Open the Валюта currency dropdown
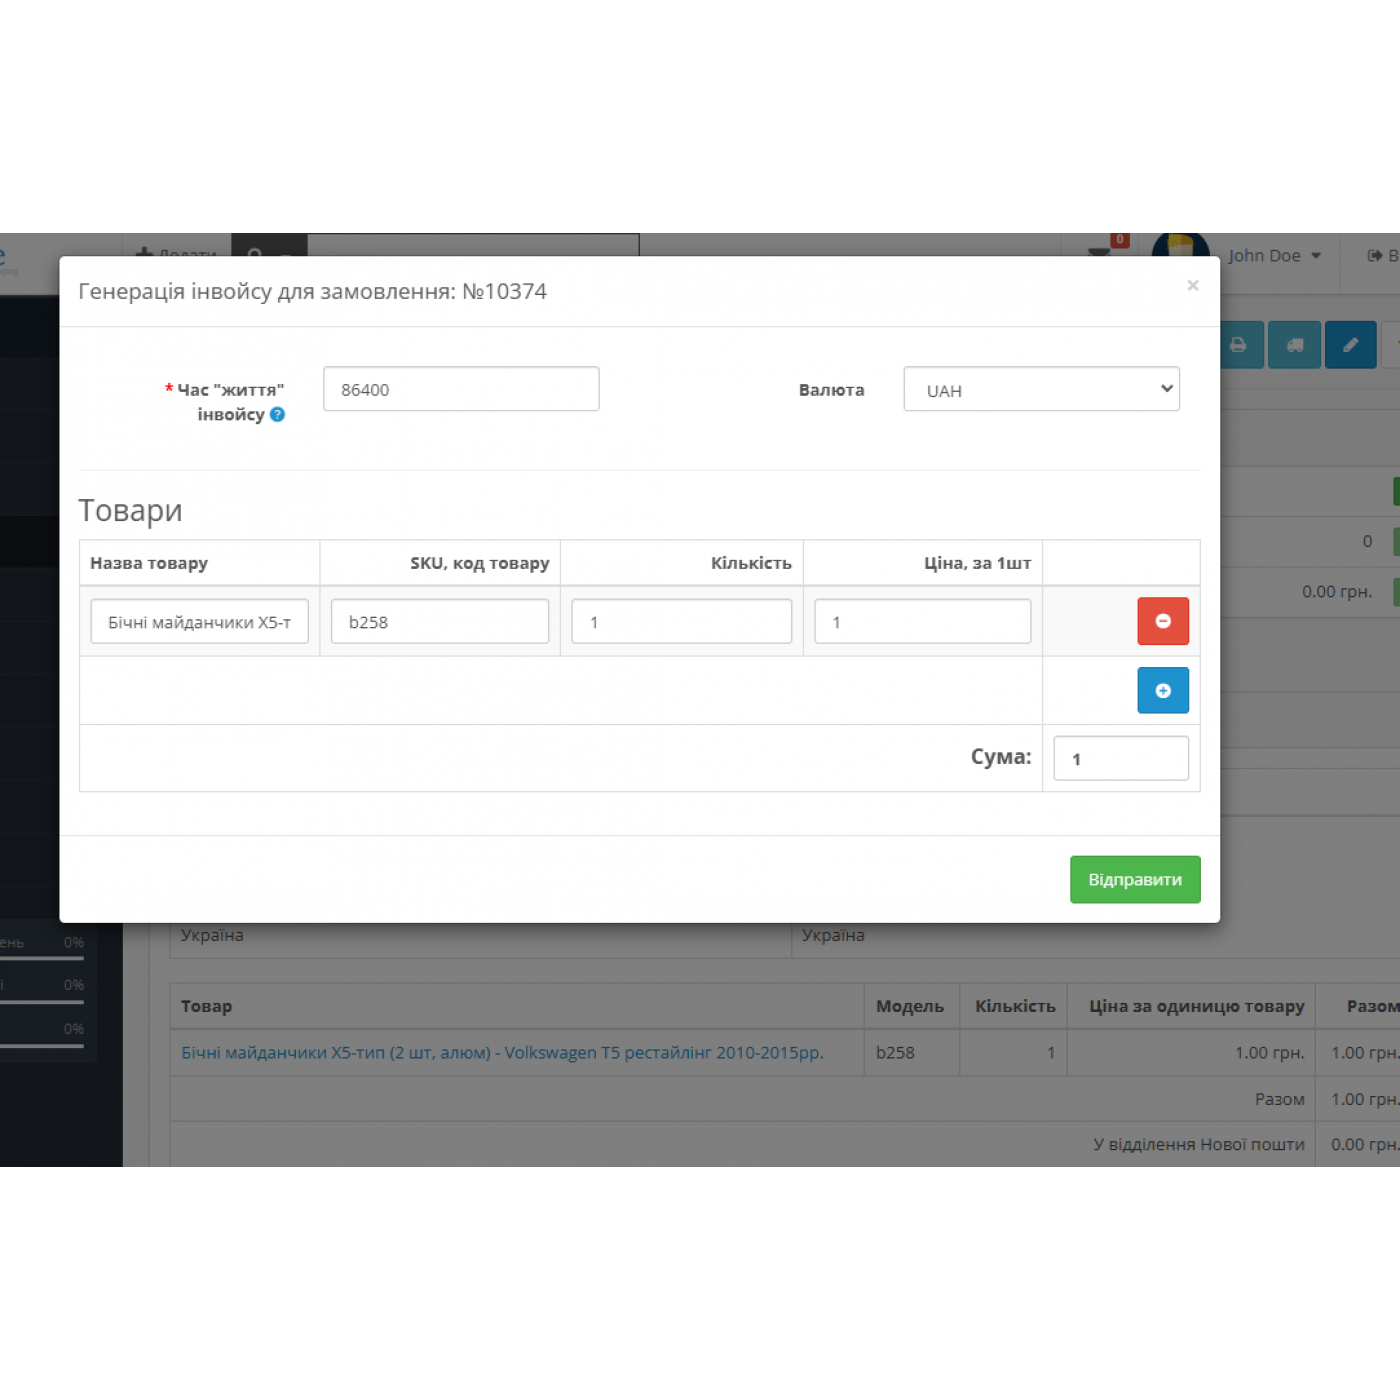The width and height of the screenshot is (1400, 1400). (1041, 389)
